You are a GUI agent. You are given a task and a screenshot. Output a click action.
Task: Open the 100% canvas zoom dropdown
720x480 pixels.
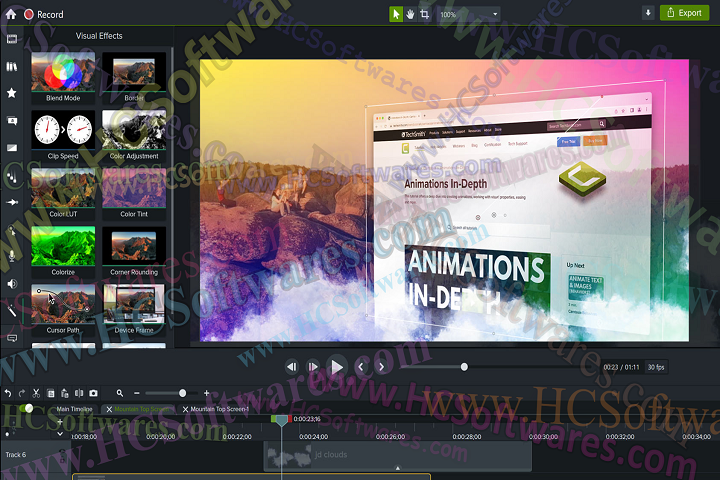[x=468, y=14]
